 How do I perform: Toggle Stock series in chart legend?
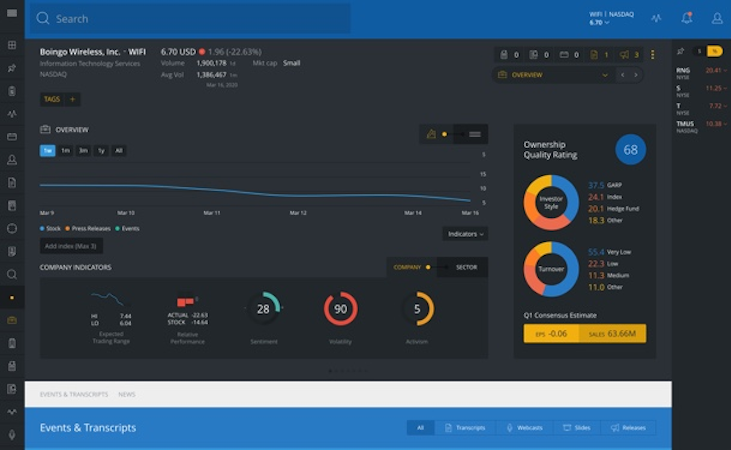[x=50, y=228]
